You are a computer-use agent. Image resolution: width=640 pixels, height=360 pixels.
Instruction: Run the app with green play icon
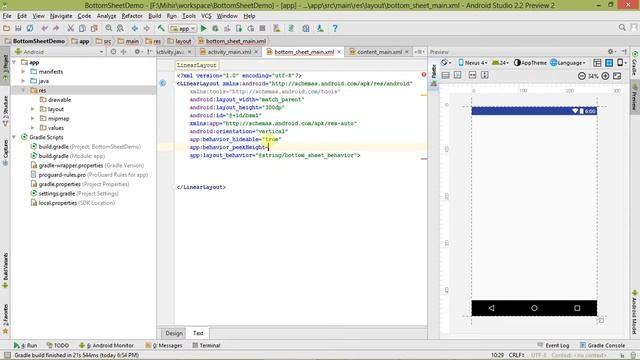[x=204, y=28]
